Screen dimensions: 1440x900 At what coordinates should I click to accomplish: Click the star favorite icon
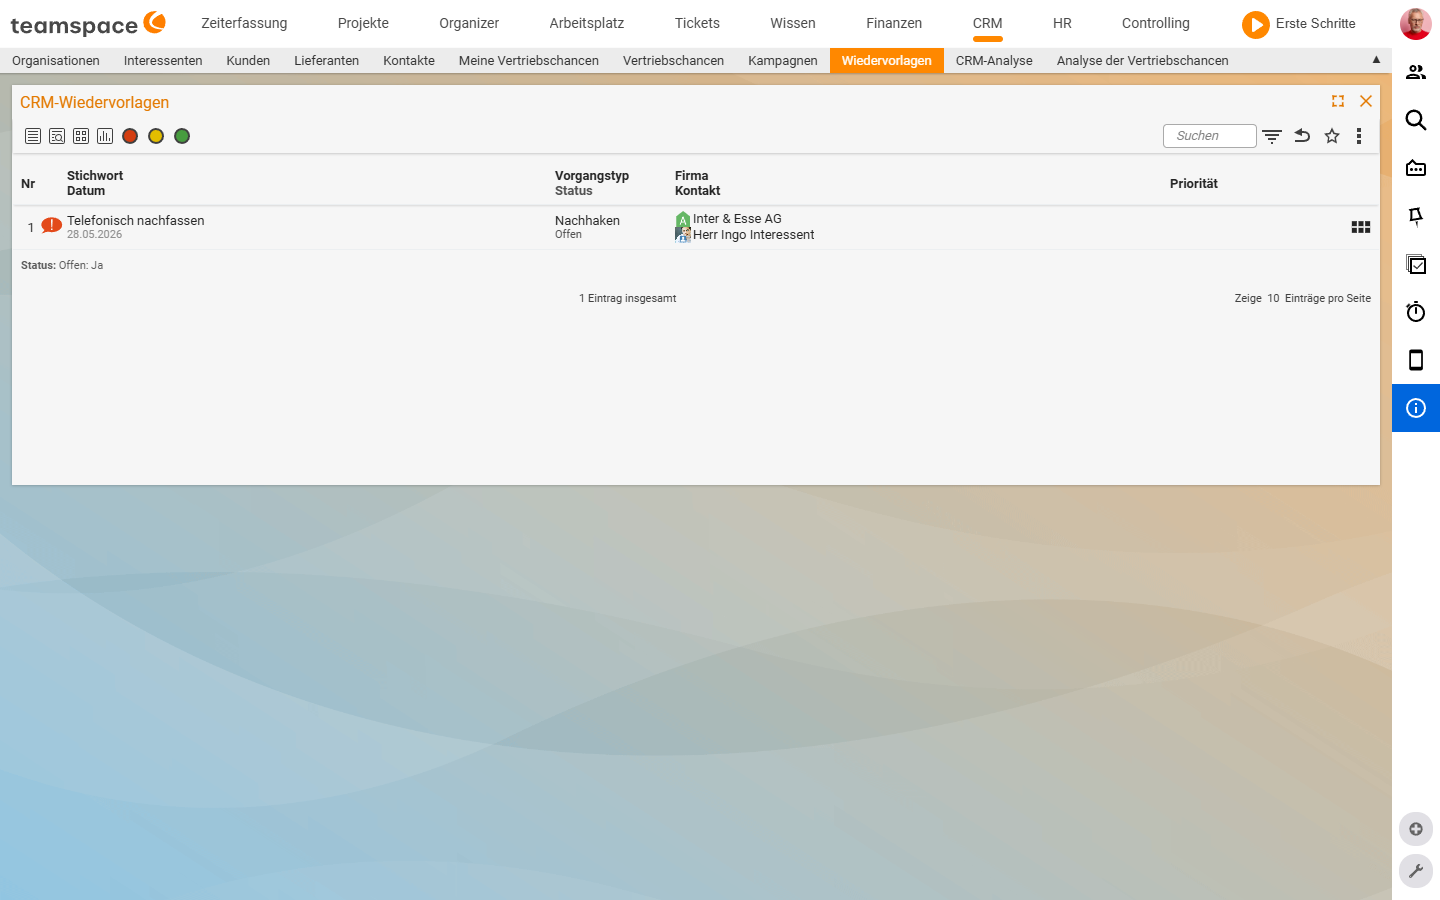pos(1332,136)
